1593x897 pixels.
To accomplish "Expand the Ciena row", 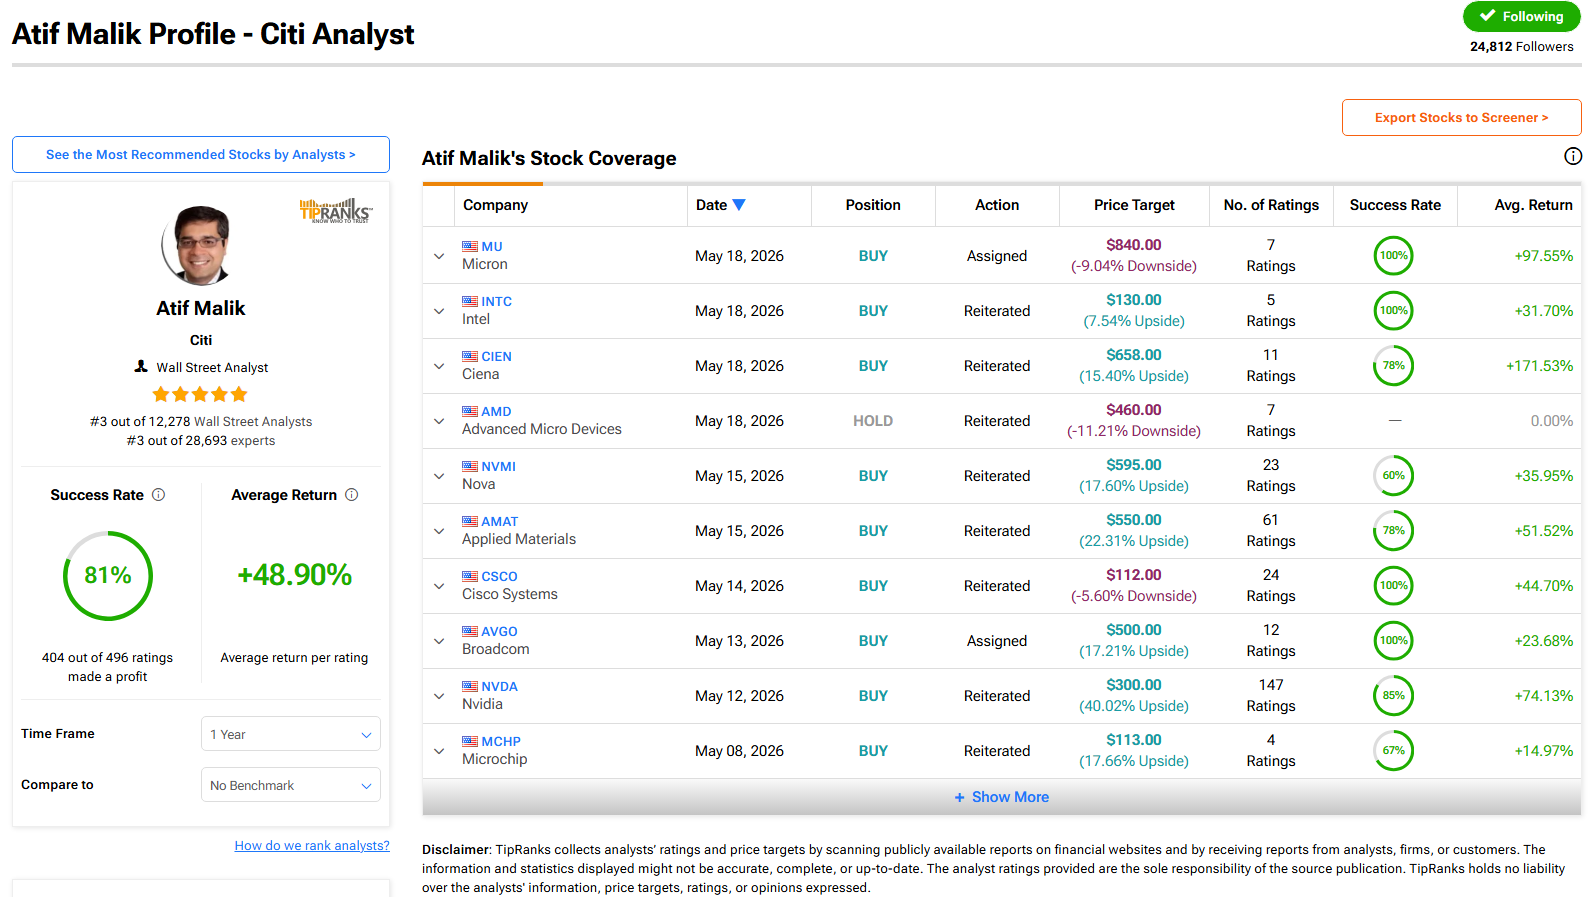I will click(439, 366).
